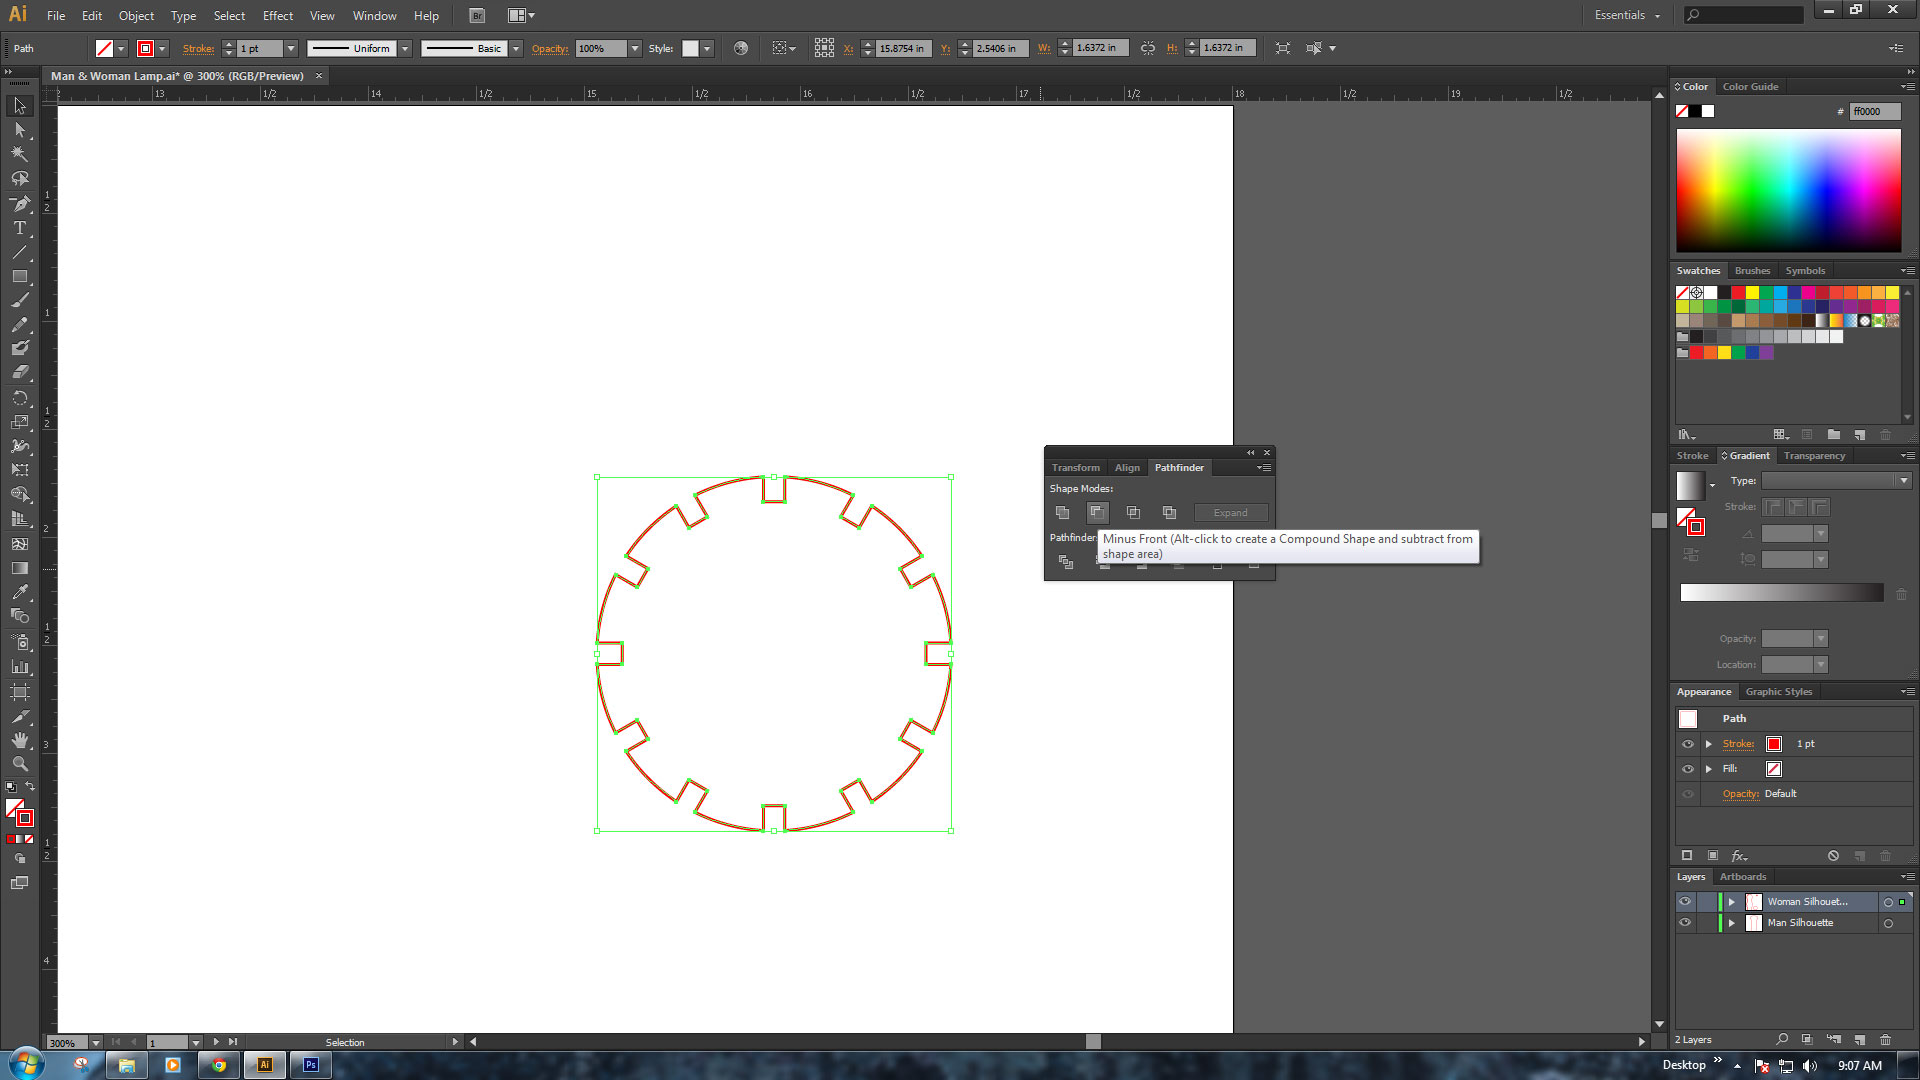
Task: Select the Zoom tool in toolbar
Action: coord(20,762)
